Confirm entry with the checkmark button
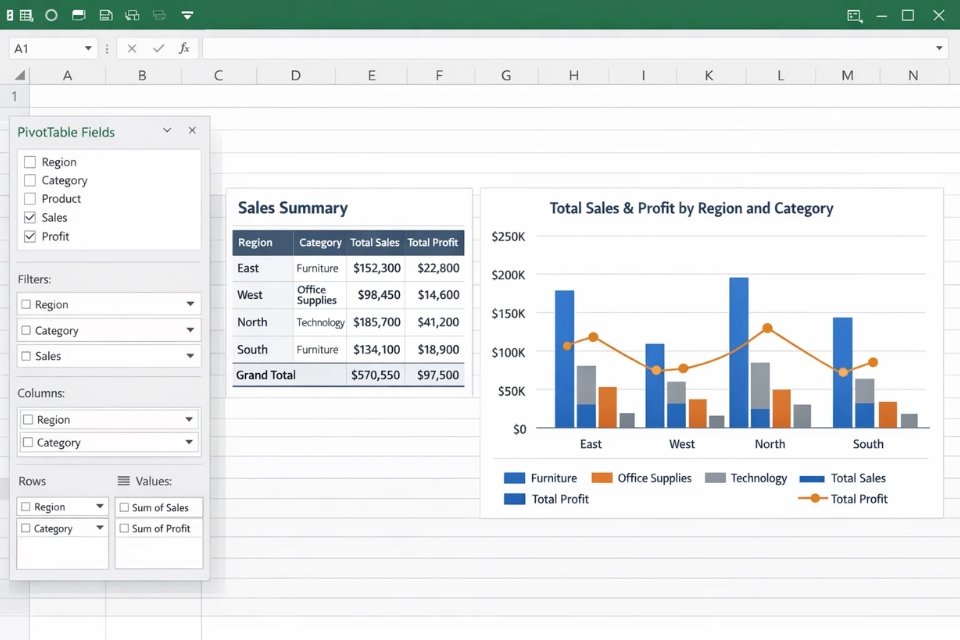 click(158, 47)
